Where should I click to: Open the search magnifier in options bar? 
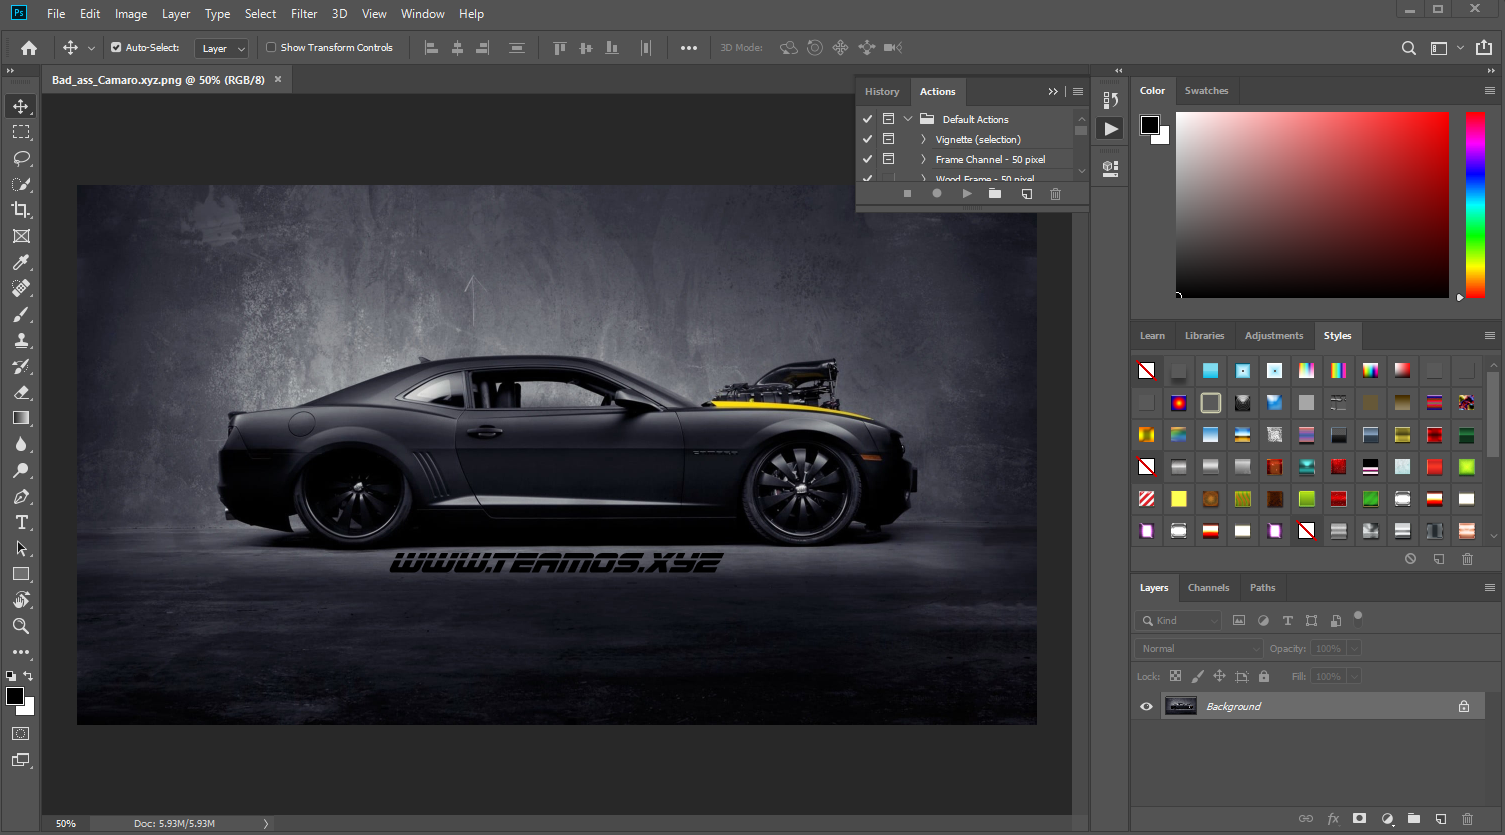coord(1408,47)
